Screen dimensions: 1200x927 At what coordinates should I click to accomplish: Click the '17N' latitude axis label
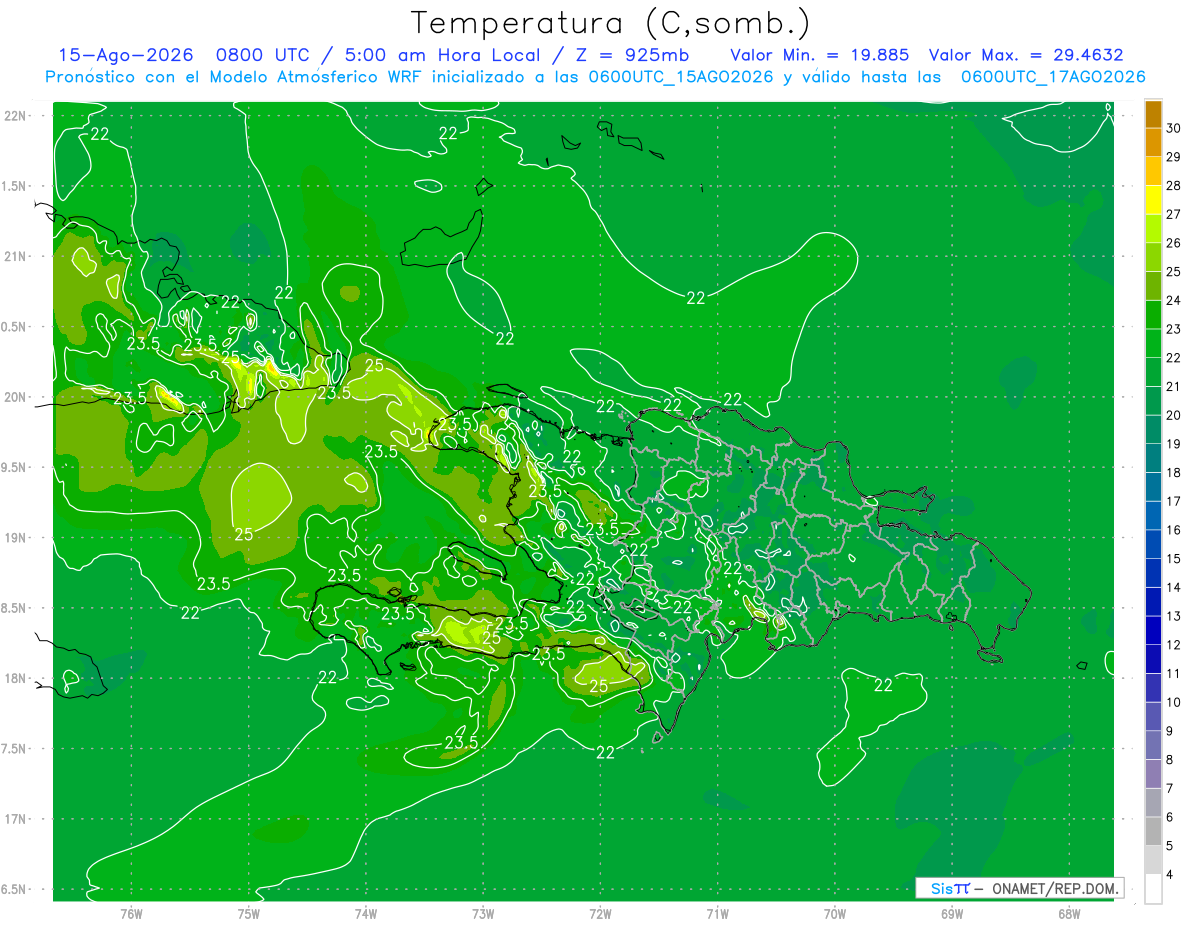[x=15, y=819]
